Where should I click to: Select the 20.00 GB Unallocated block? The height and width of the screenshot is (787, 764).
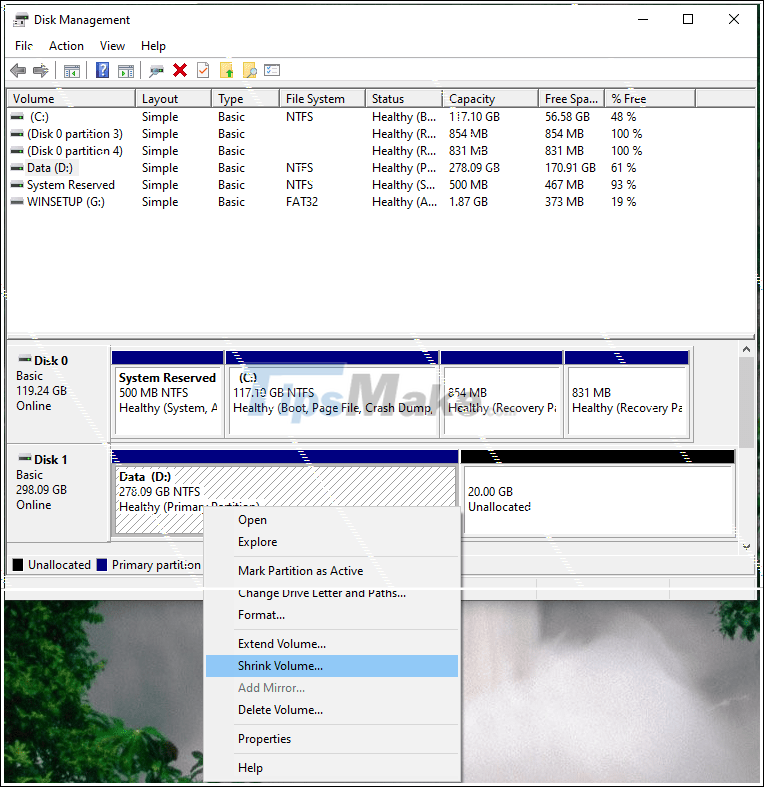(598, 493)
